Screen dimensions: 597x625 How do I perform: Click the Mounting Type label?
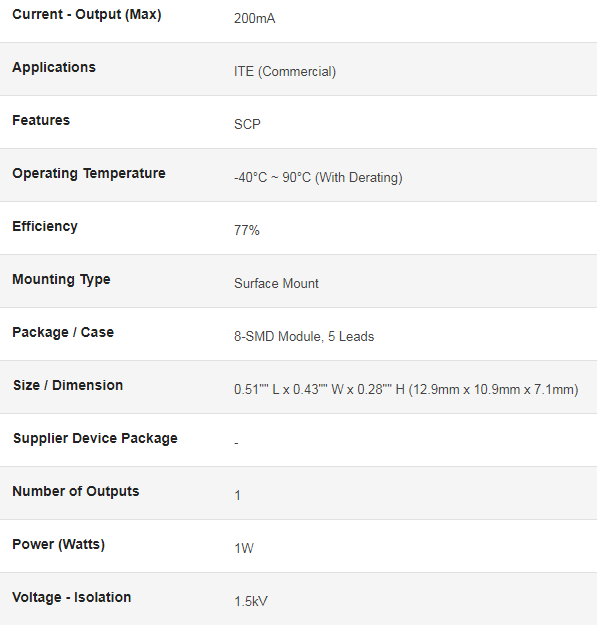(61, 279)
